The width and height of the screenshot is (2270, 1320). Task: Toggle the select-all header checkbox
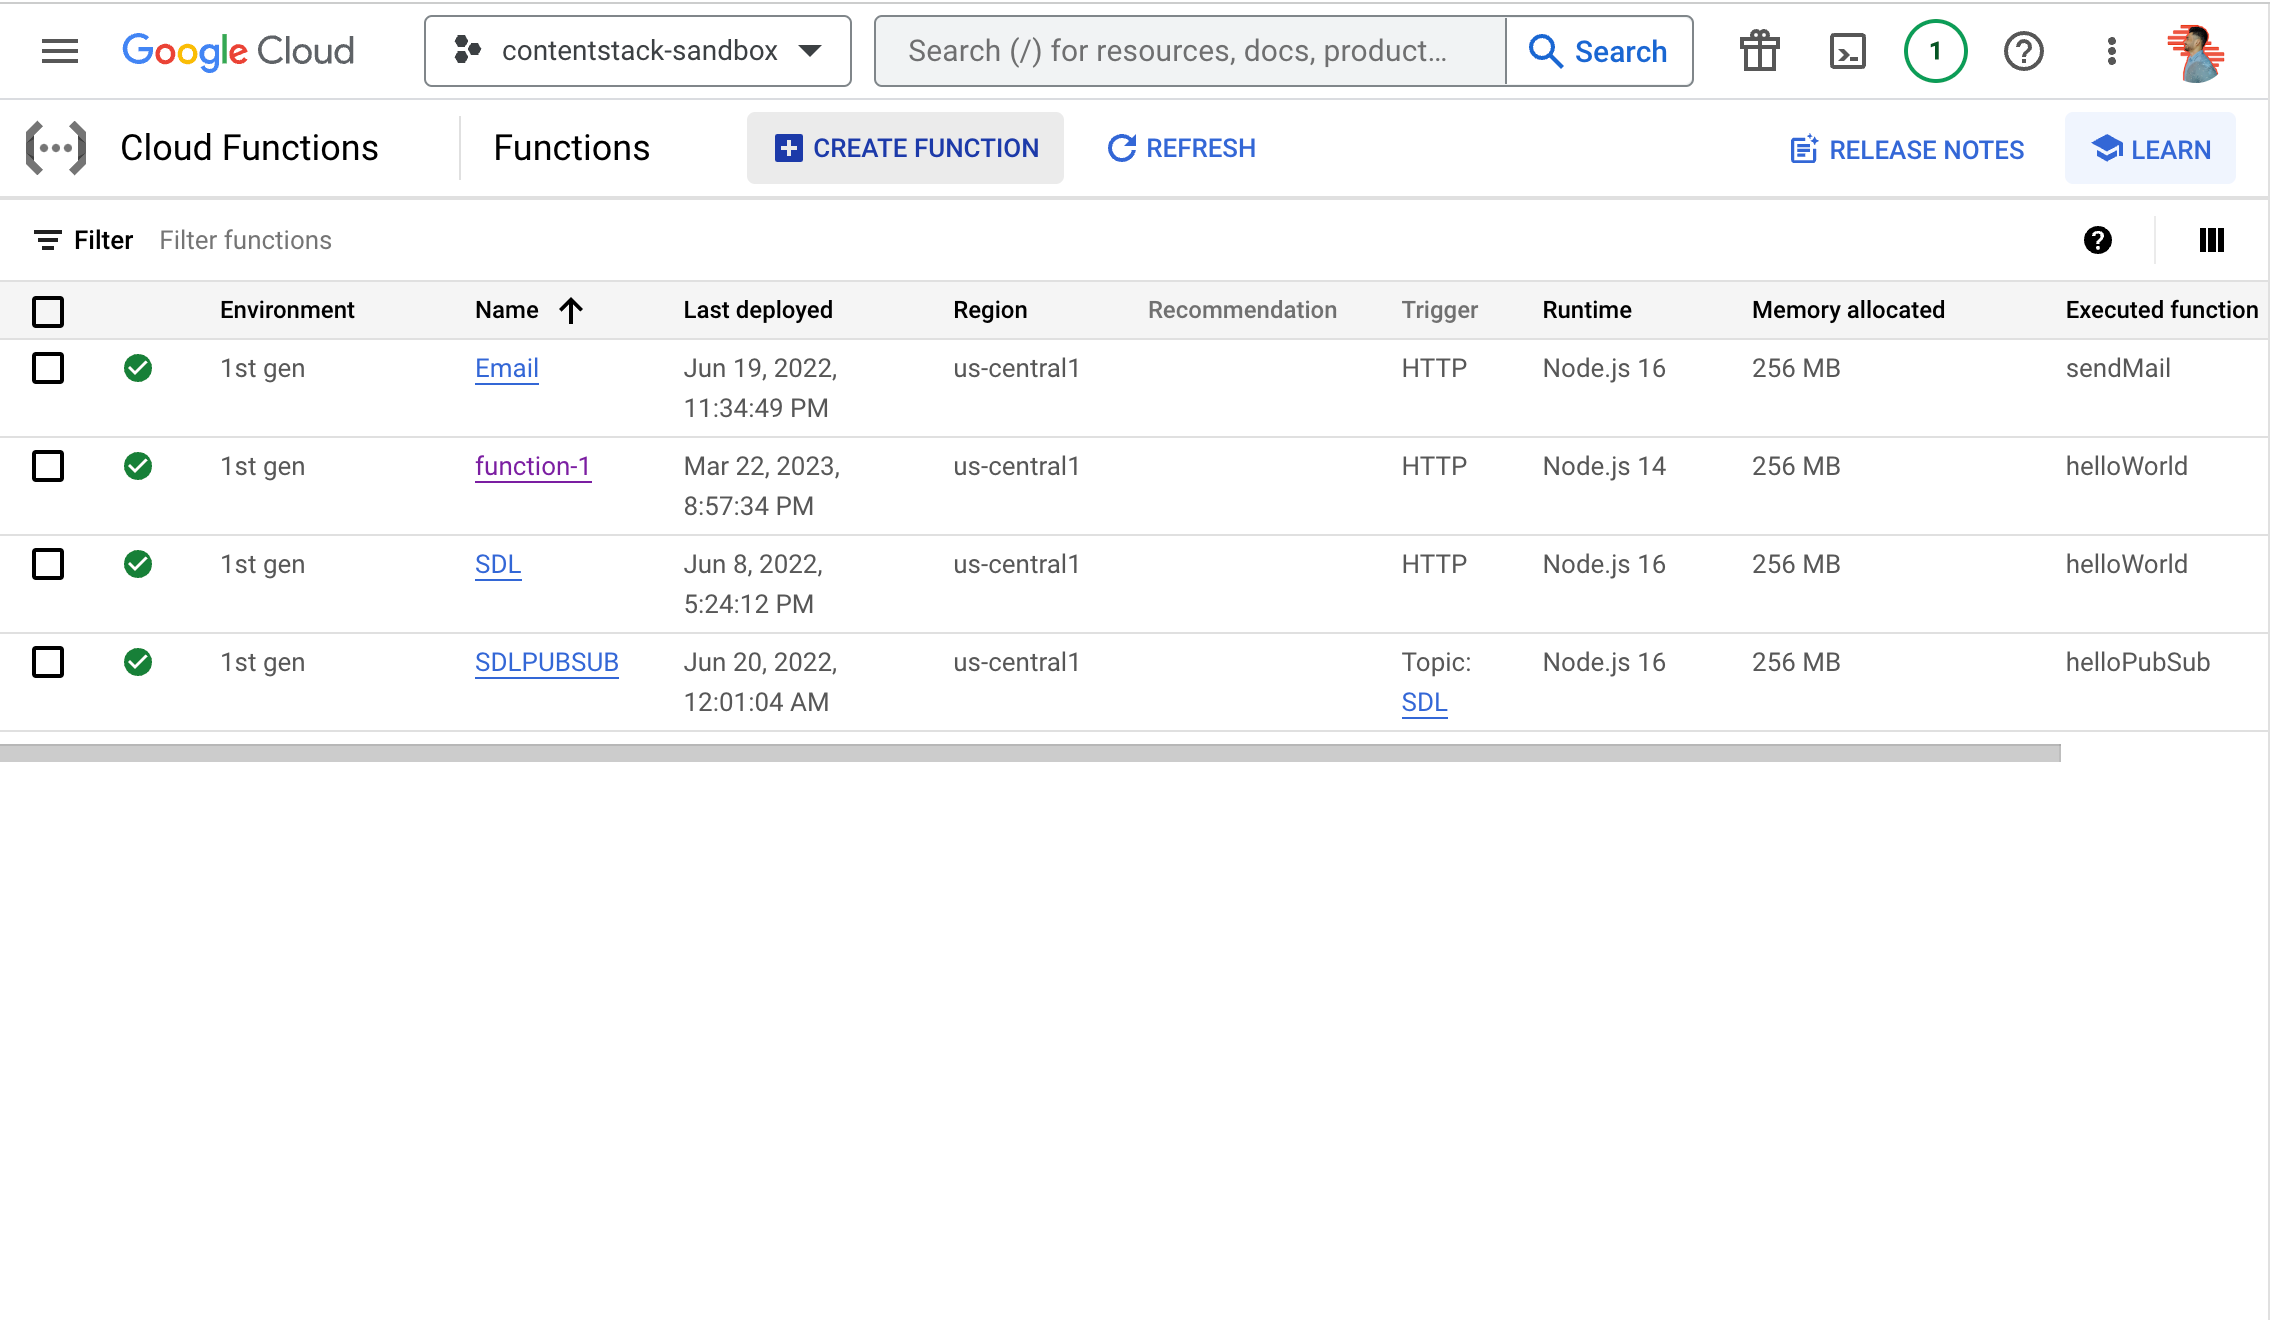(48, 311)
